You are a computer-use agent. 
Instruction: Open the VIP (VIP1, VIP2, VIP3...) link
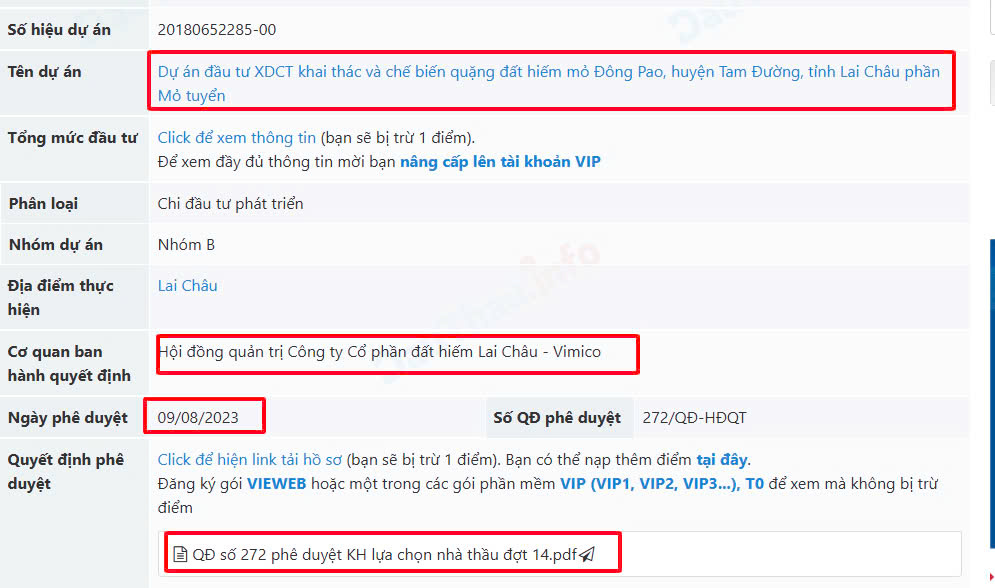pyautogui.click(x=650, y=483)
